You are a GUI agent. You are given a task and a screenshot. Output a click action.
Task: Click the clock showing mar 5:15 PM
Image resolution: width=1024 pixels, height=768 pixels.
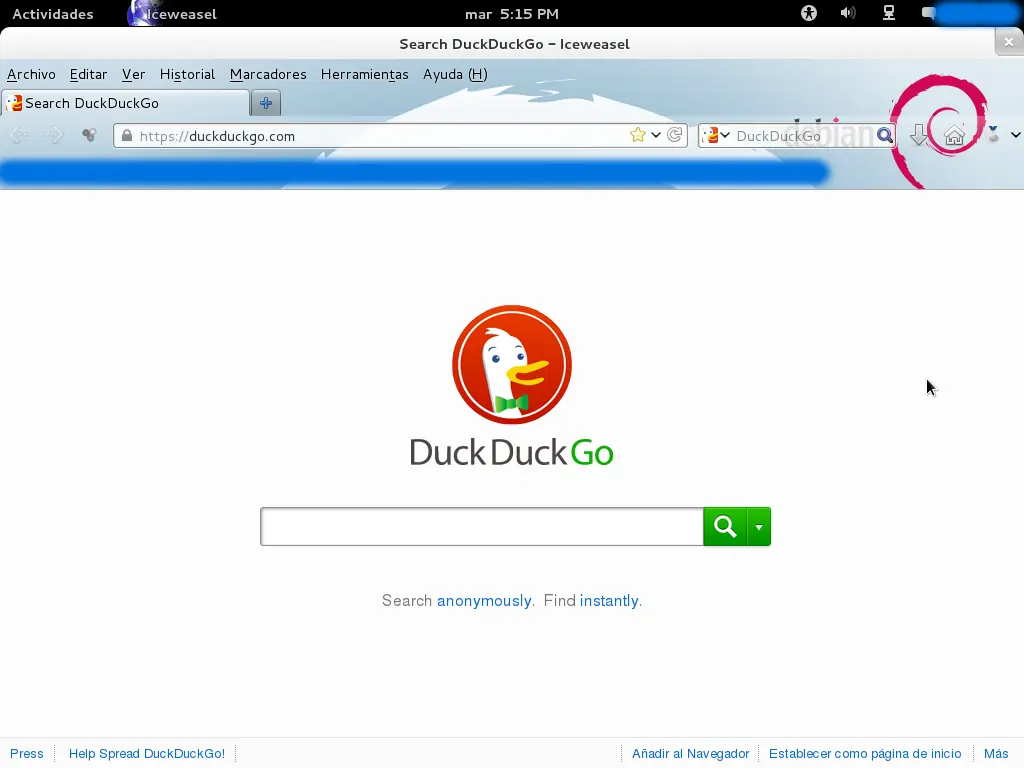point(511,14)
